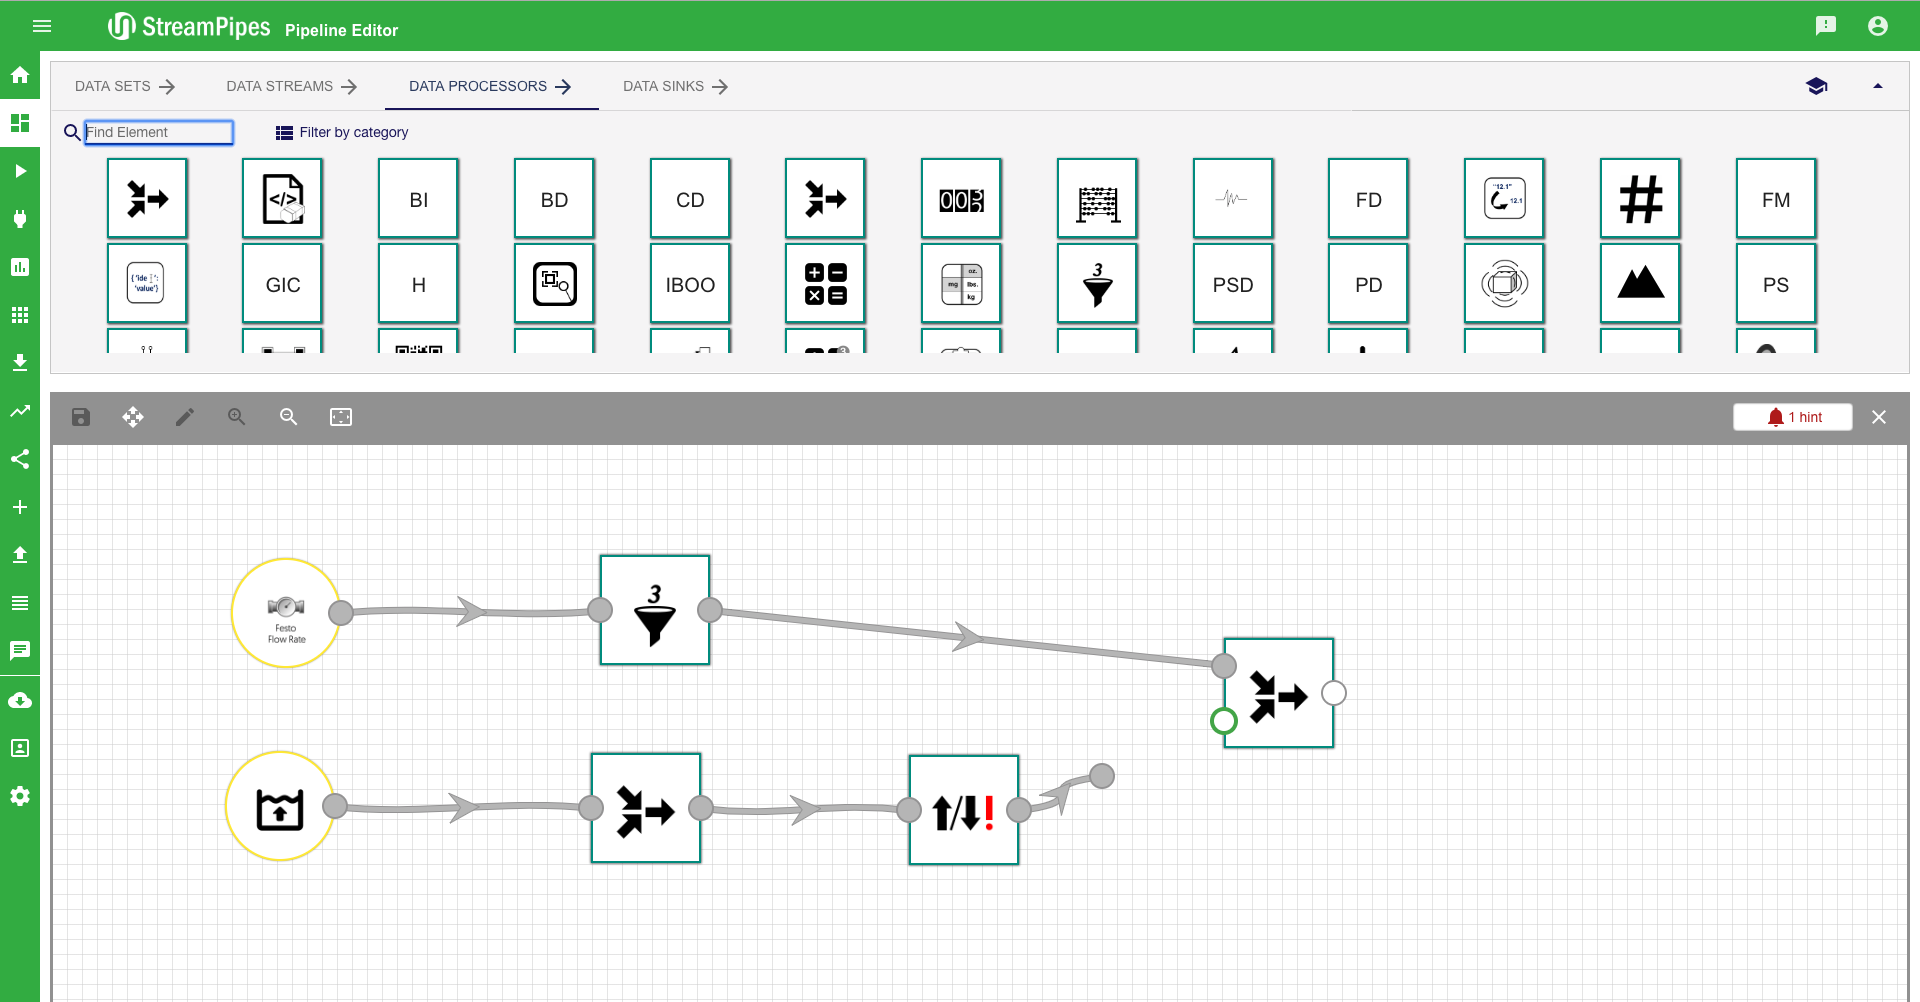Collapse the element panel with up arrow
This screenshot has width=1920, height=1002.
click(1877, 86)
